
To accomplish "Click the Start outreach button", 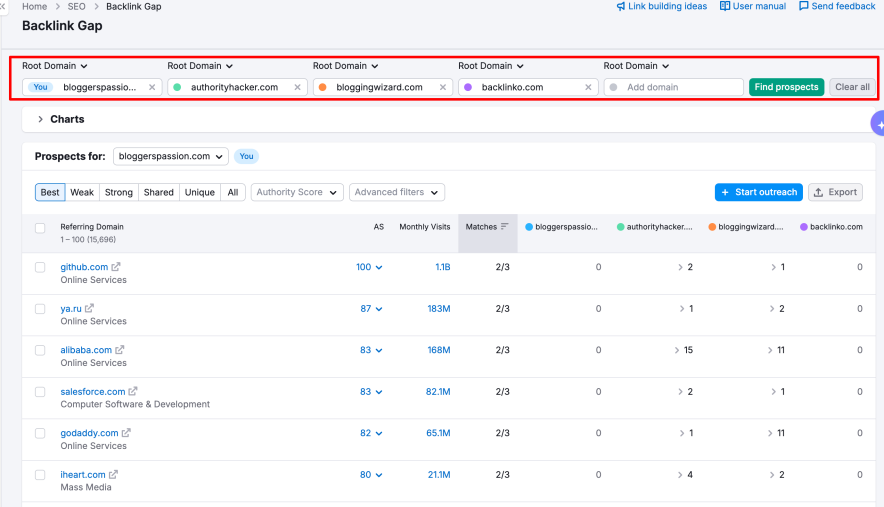I will 758,192.
